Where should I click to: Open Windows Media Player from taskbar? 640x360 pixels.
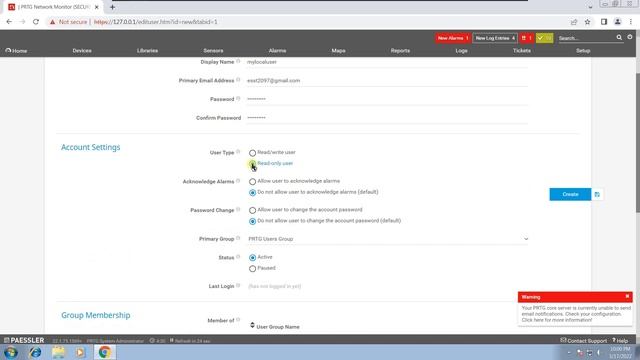(x=80, y=352)
